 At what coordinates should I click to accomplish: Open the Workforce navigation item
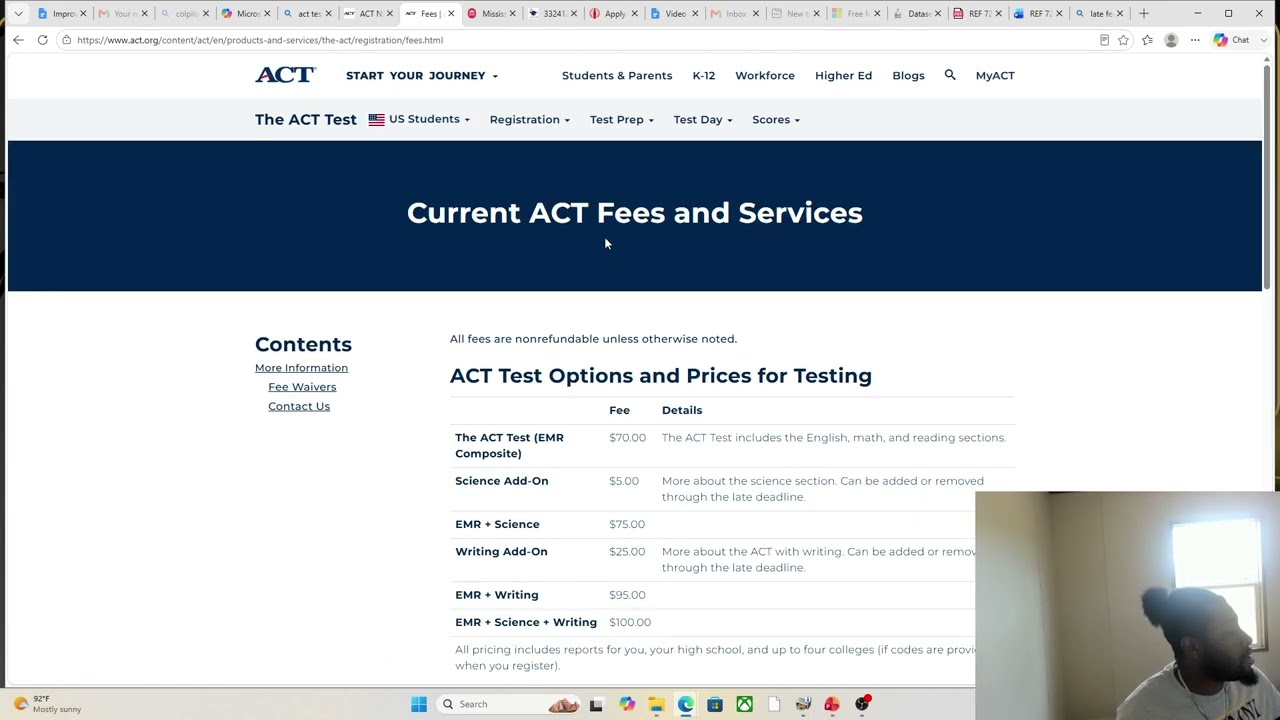tap(765, 75)
